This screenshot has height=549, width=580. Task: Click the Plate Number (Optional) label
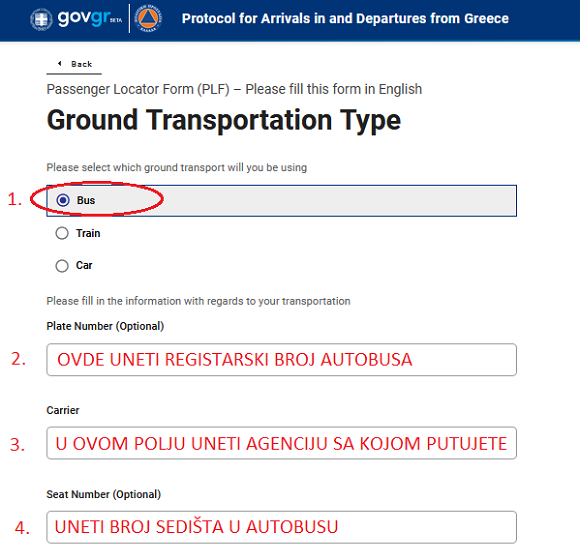point(105,326)
